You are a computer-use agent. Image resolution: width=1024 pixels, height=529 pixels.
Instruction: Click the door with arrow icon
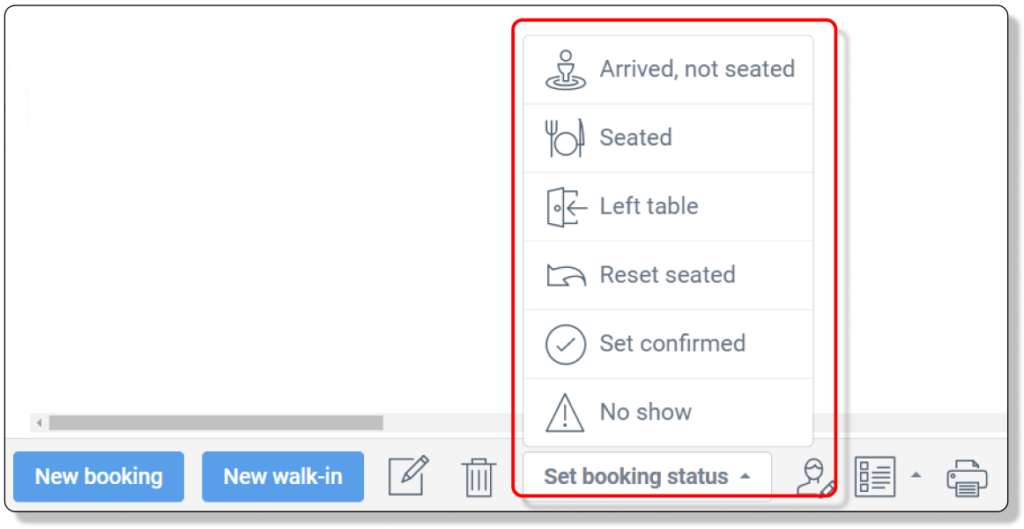(566, 206)
